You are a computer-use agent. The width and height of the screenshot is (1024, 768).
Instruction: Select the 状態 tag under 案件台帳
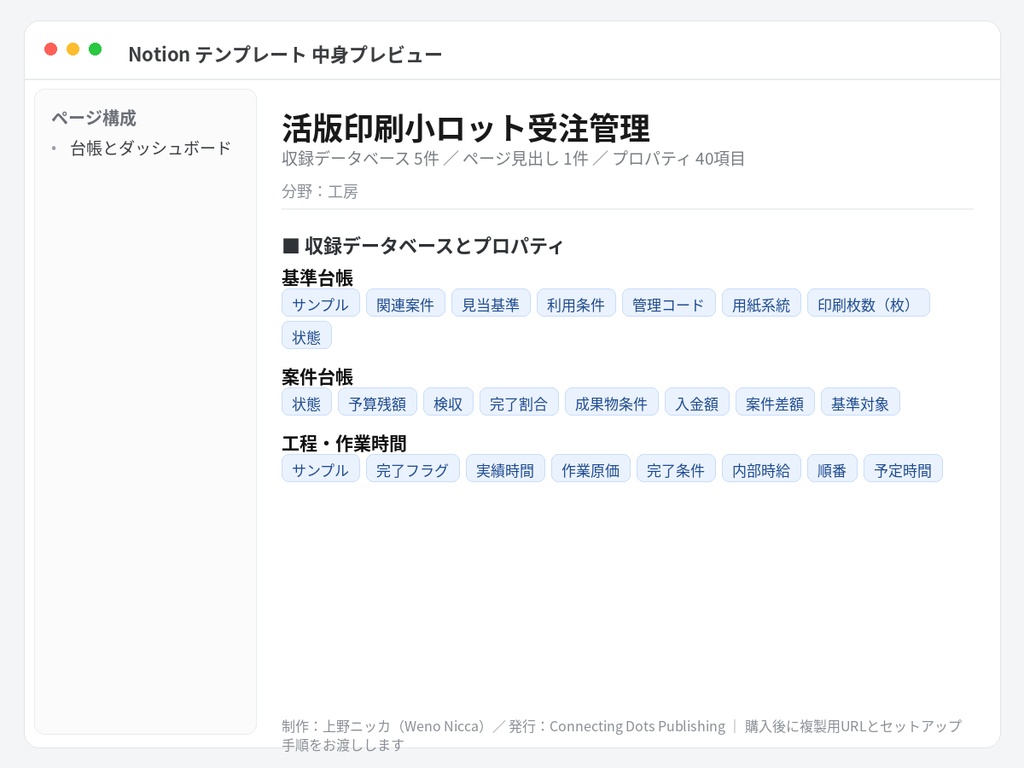(307, 402)
